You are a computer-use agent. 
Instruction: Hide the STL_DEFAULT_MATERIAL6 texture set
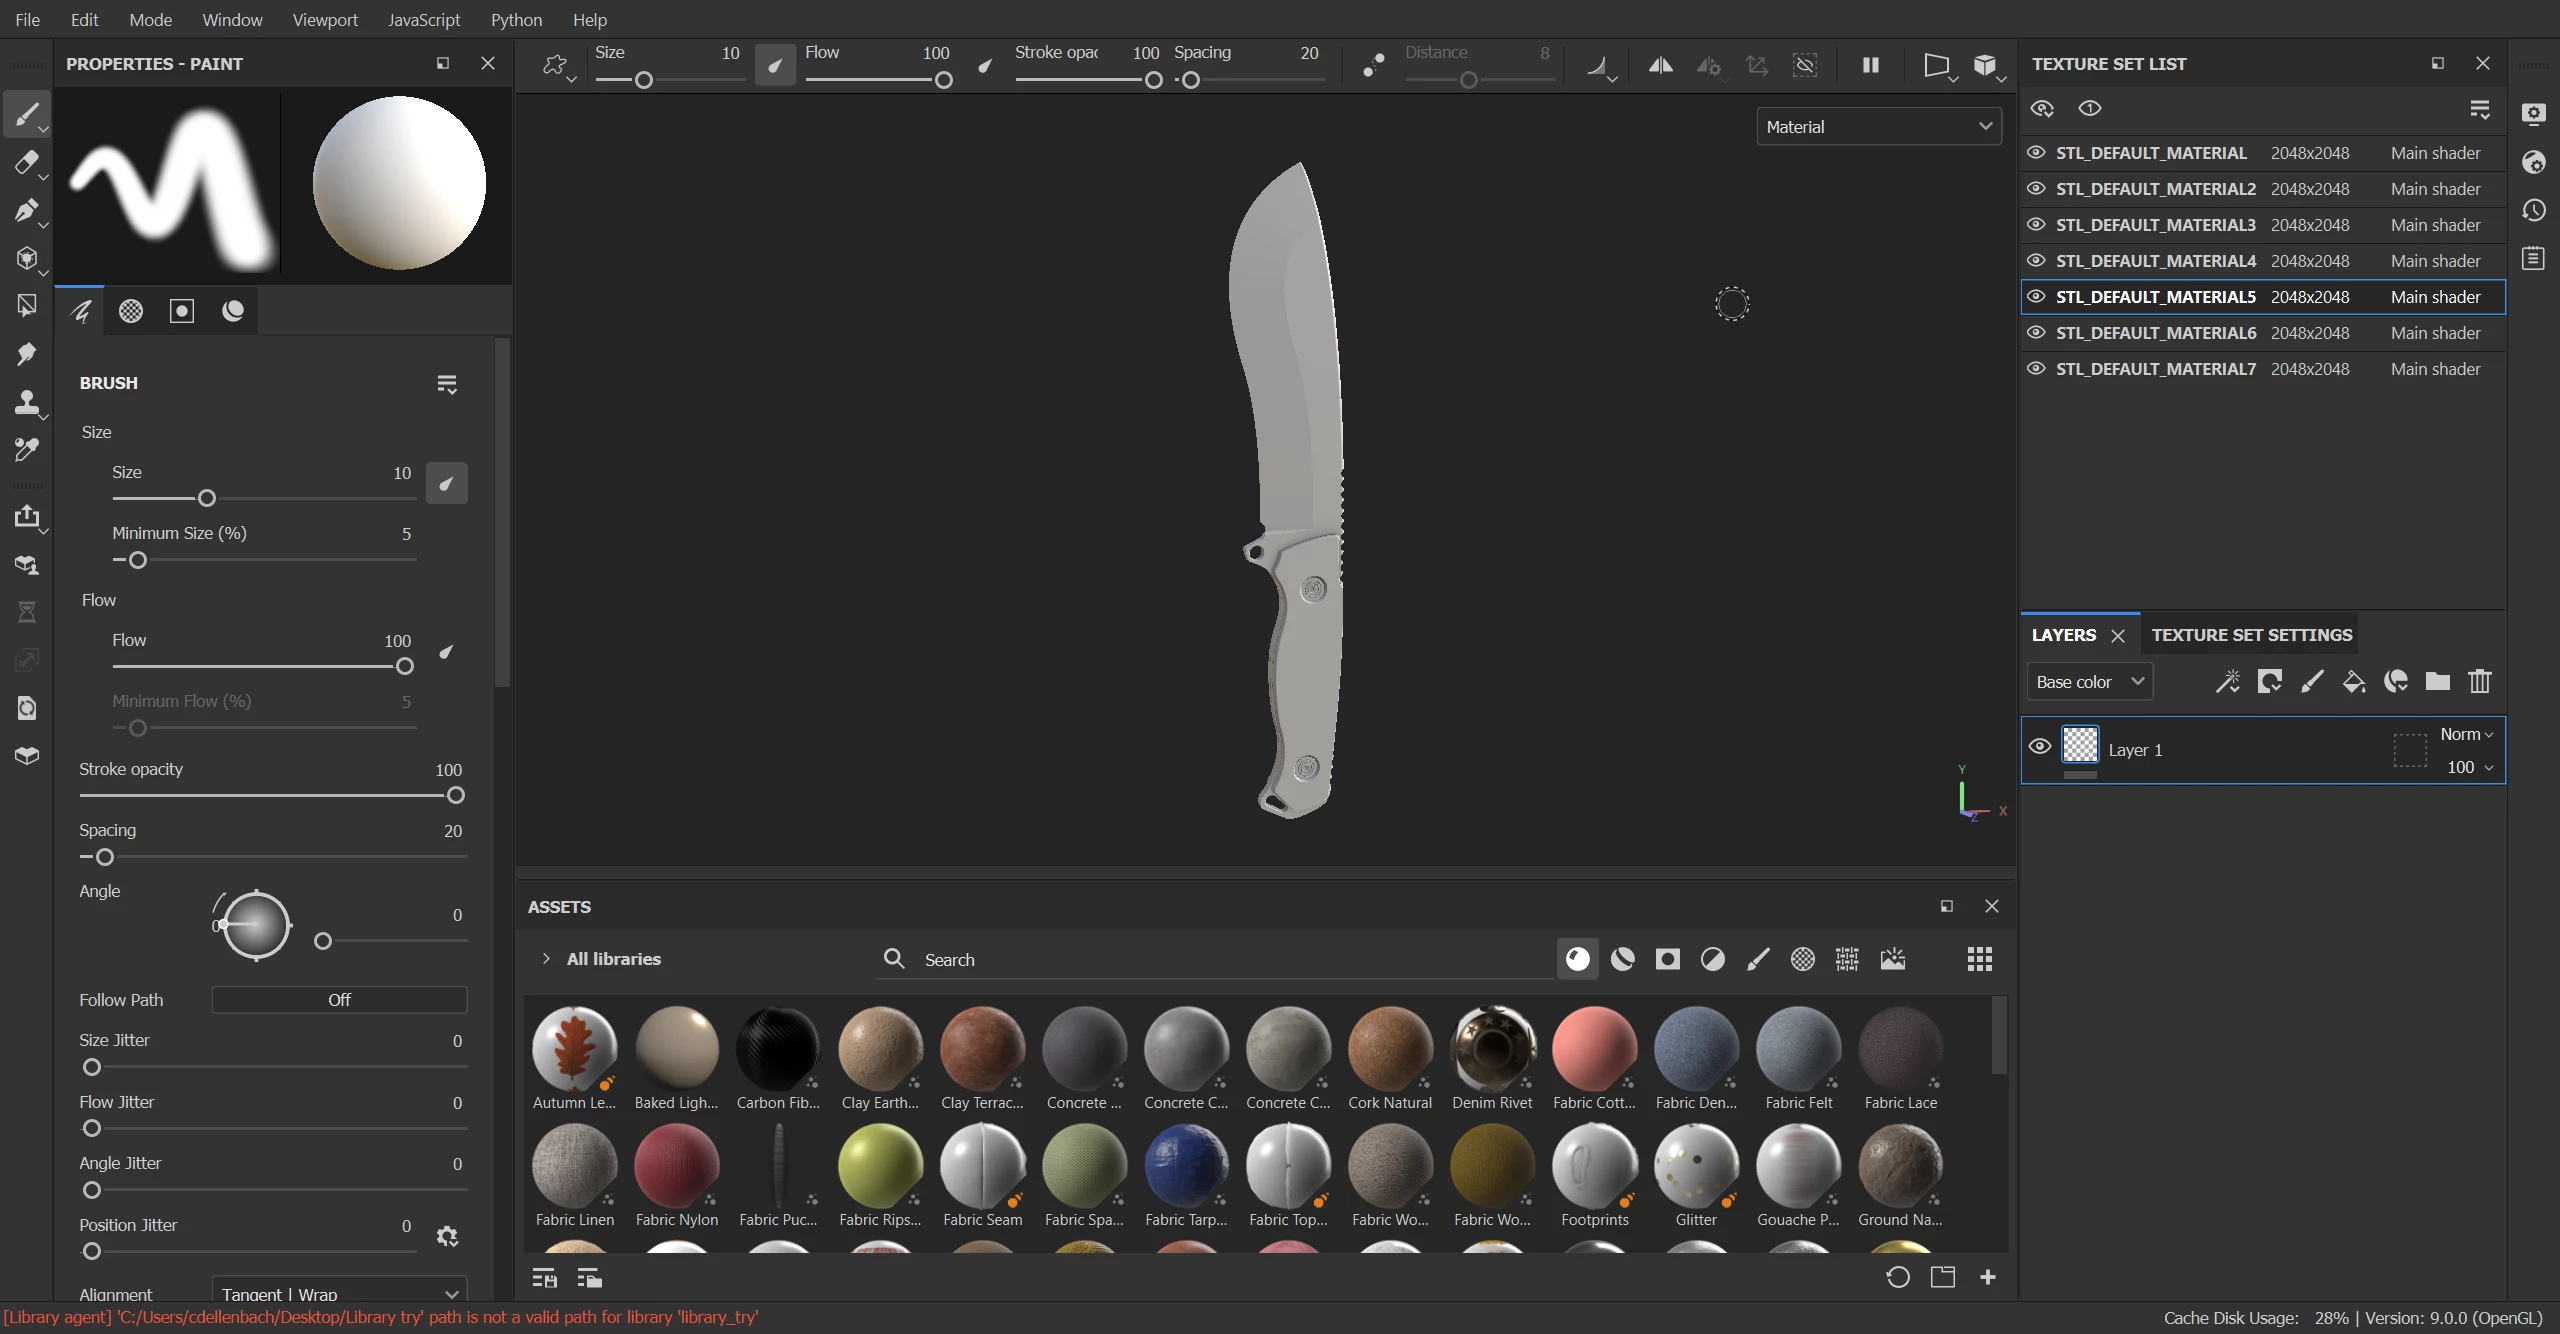coord(2036,333)
